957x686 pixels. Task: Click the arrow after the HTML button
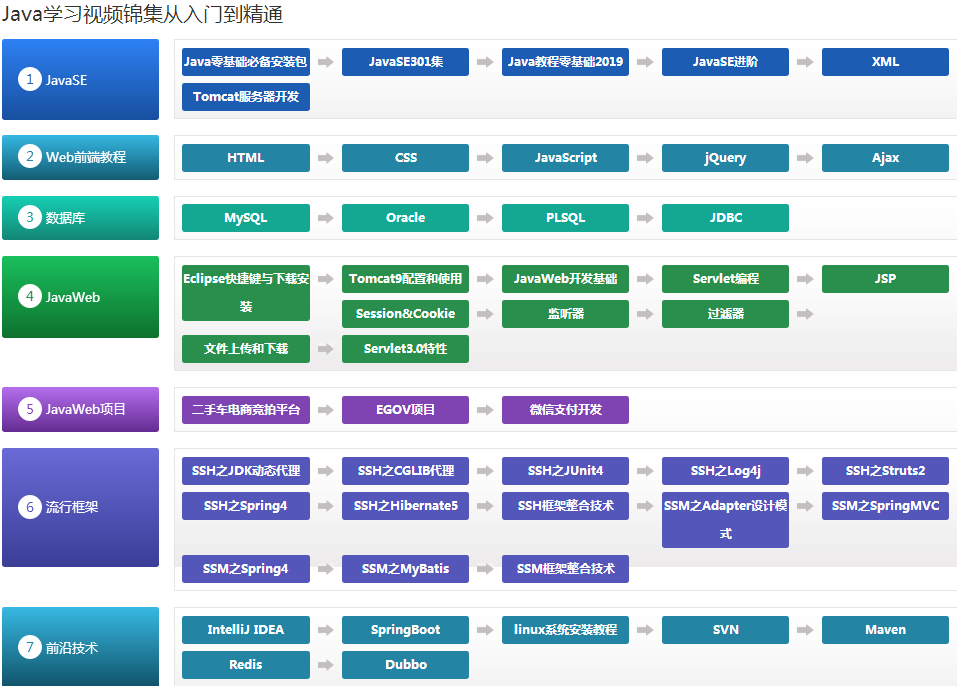pos(325,158)
